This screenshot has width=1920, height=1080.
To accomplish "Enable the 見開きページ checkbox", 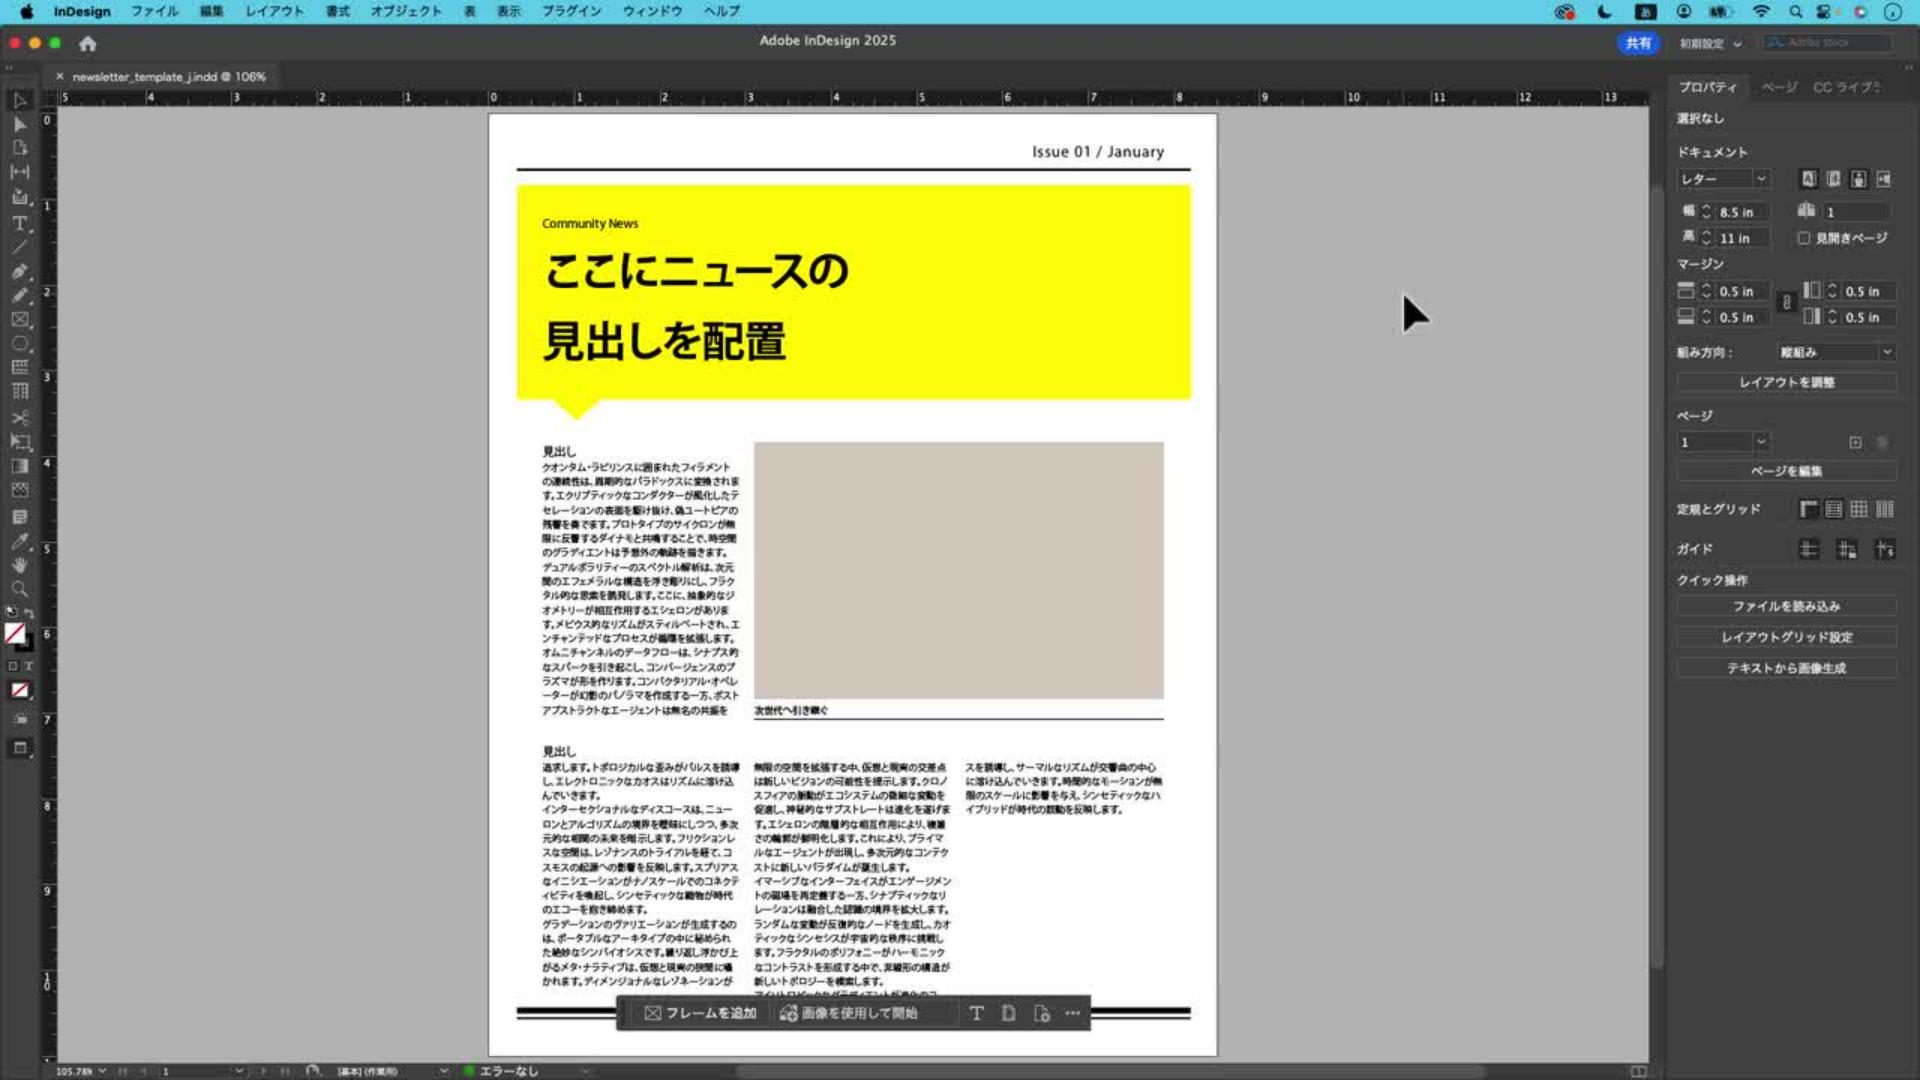I will 1804,238.
